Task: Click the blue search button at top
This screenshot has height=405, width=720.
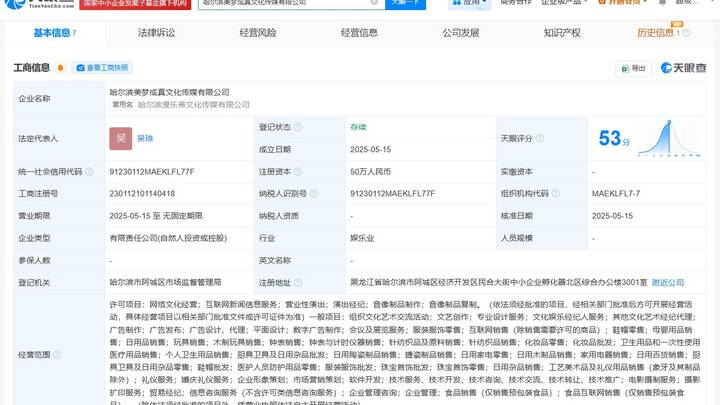Action: [405, 3]
